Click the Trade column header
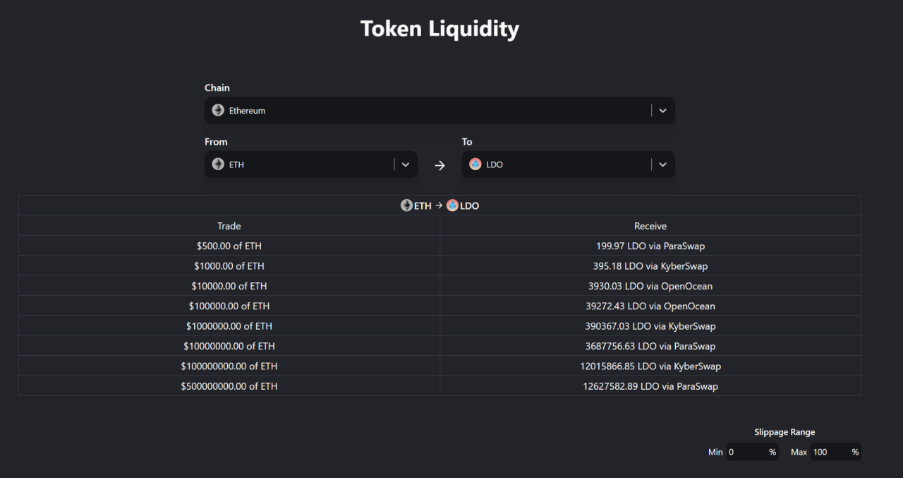The height and width of the screenshot is (478, 903). [x=229, y=226]
